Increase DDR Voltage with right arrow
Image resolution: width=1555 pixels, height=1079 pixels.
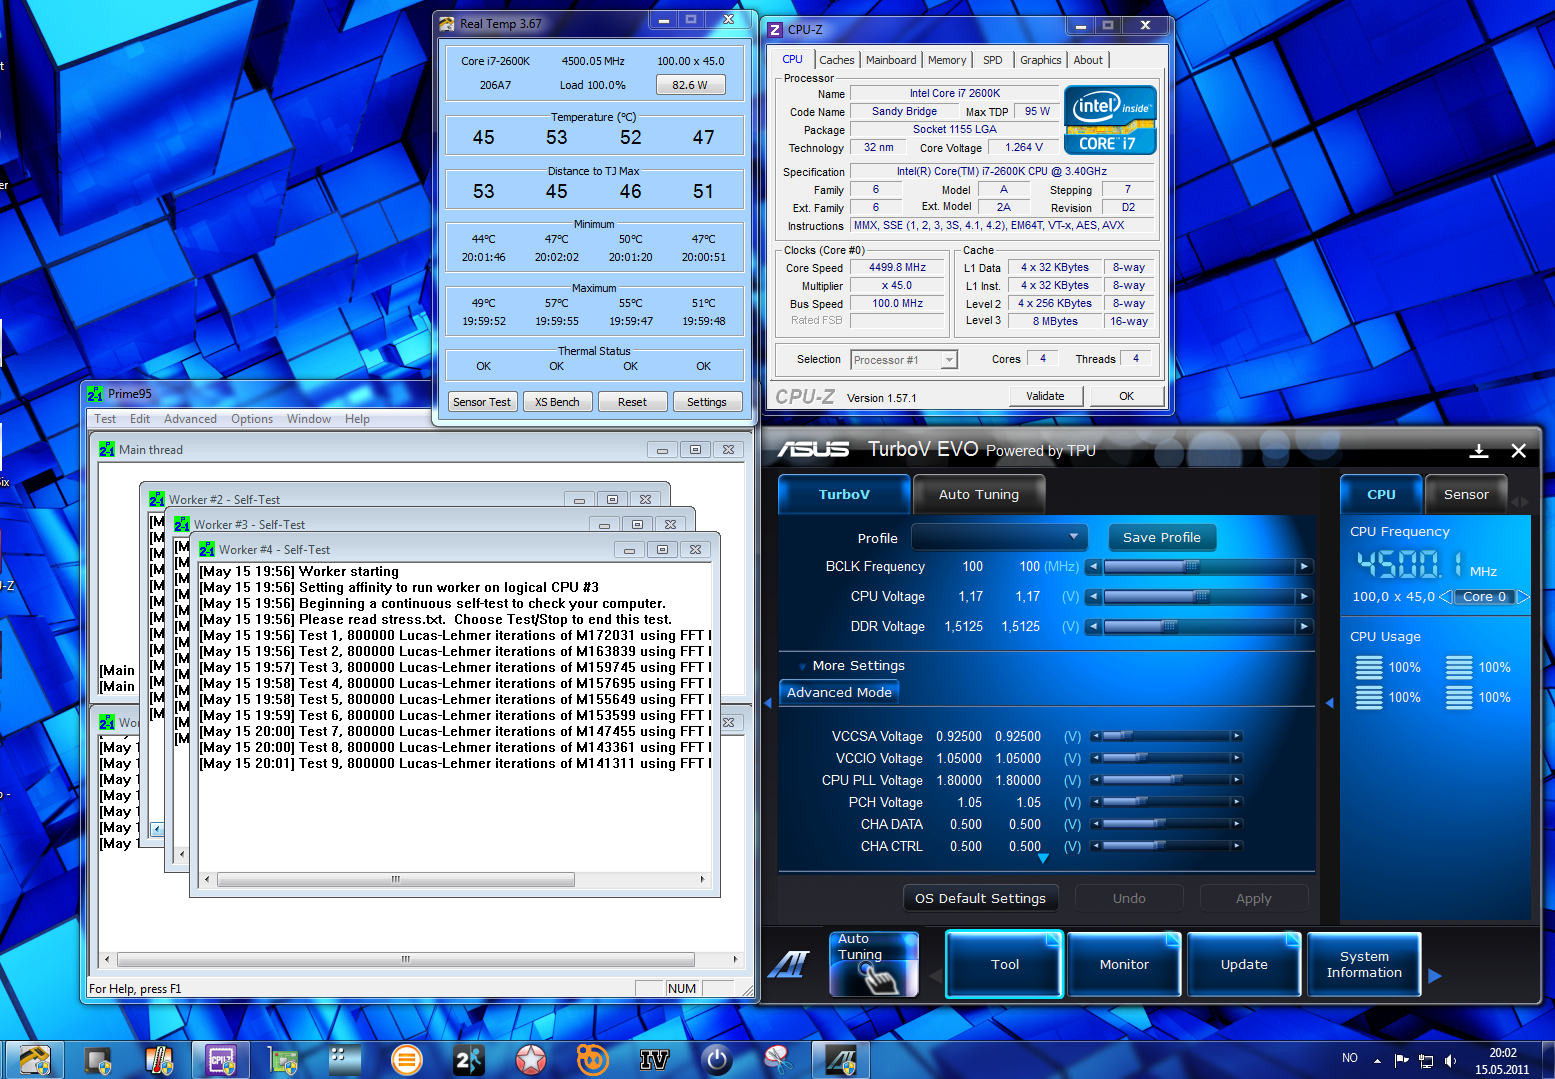point(1304,627)
